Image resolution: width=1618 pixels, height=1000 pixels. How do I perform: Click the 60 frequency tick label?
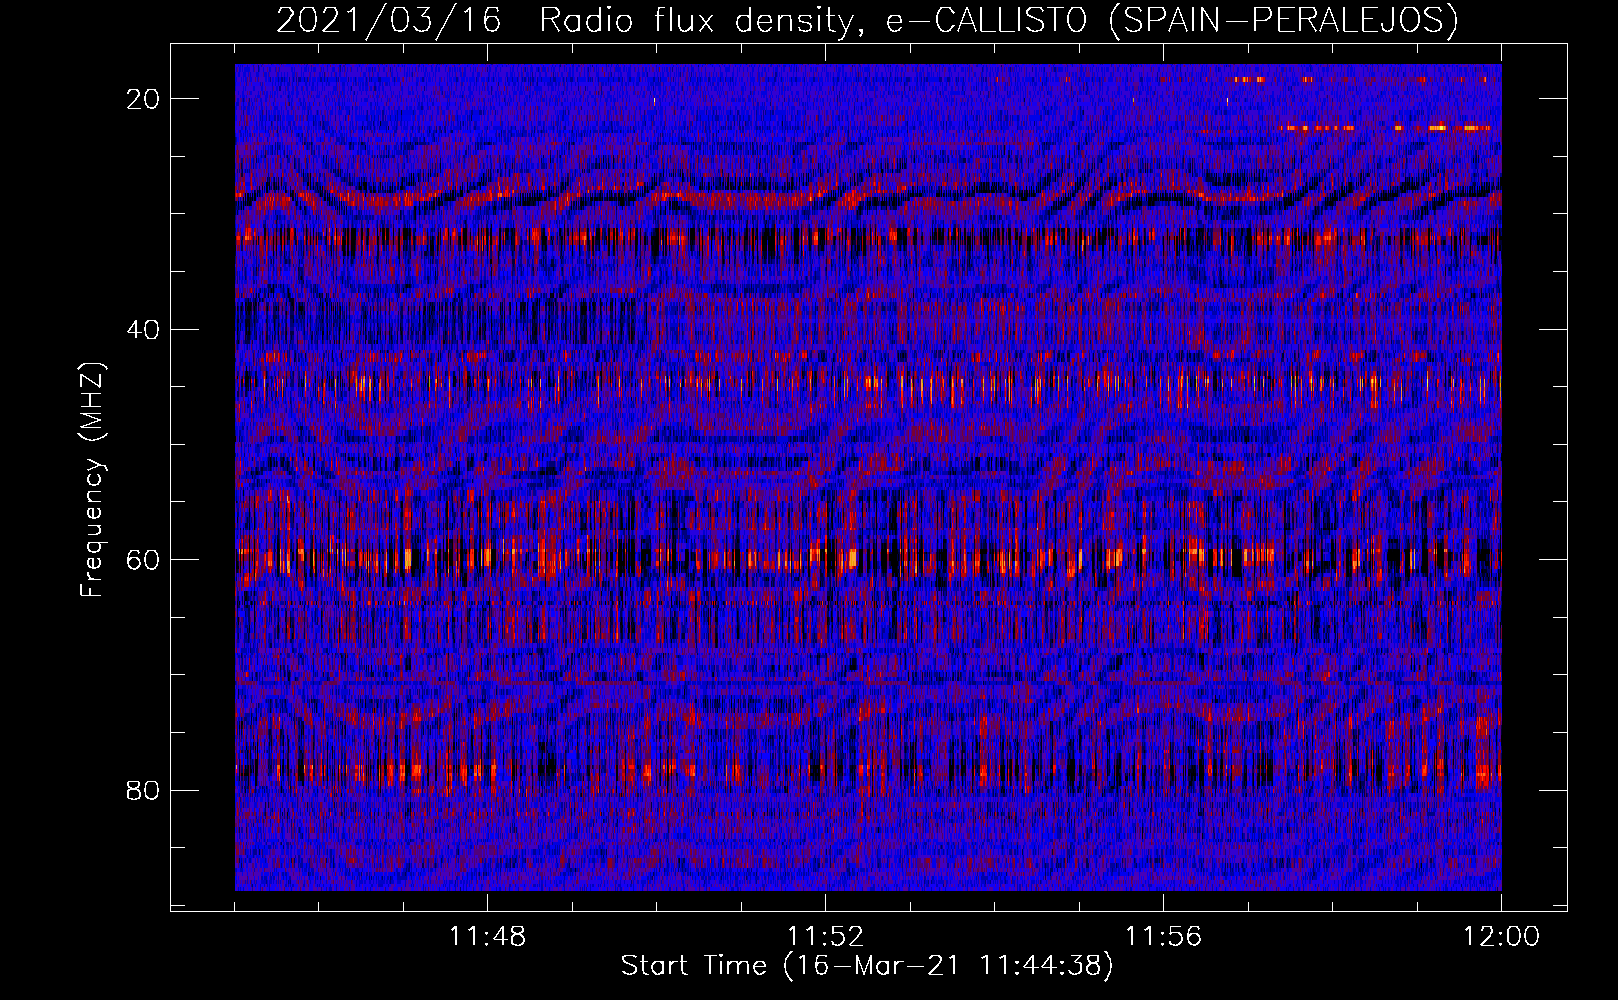(143, 560)
